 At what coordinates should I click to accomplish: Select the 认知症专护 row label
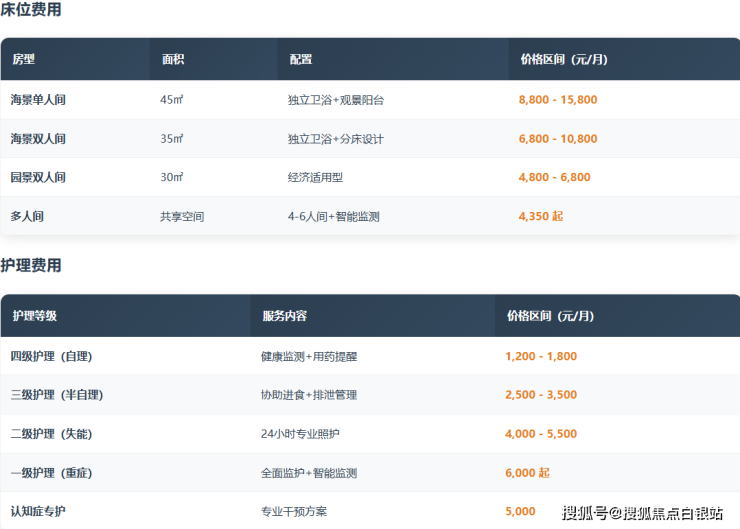pos(38,511)
